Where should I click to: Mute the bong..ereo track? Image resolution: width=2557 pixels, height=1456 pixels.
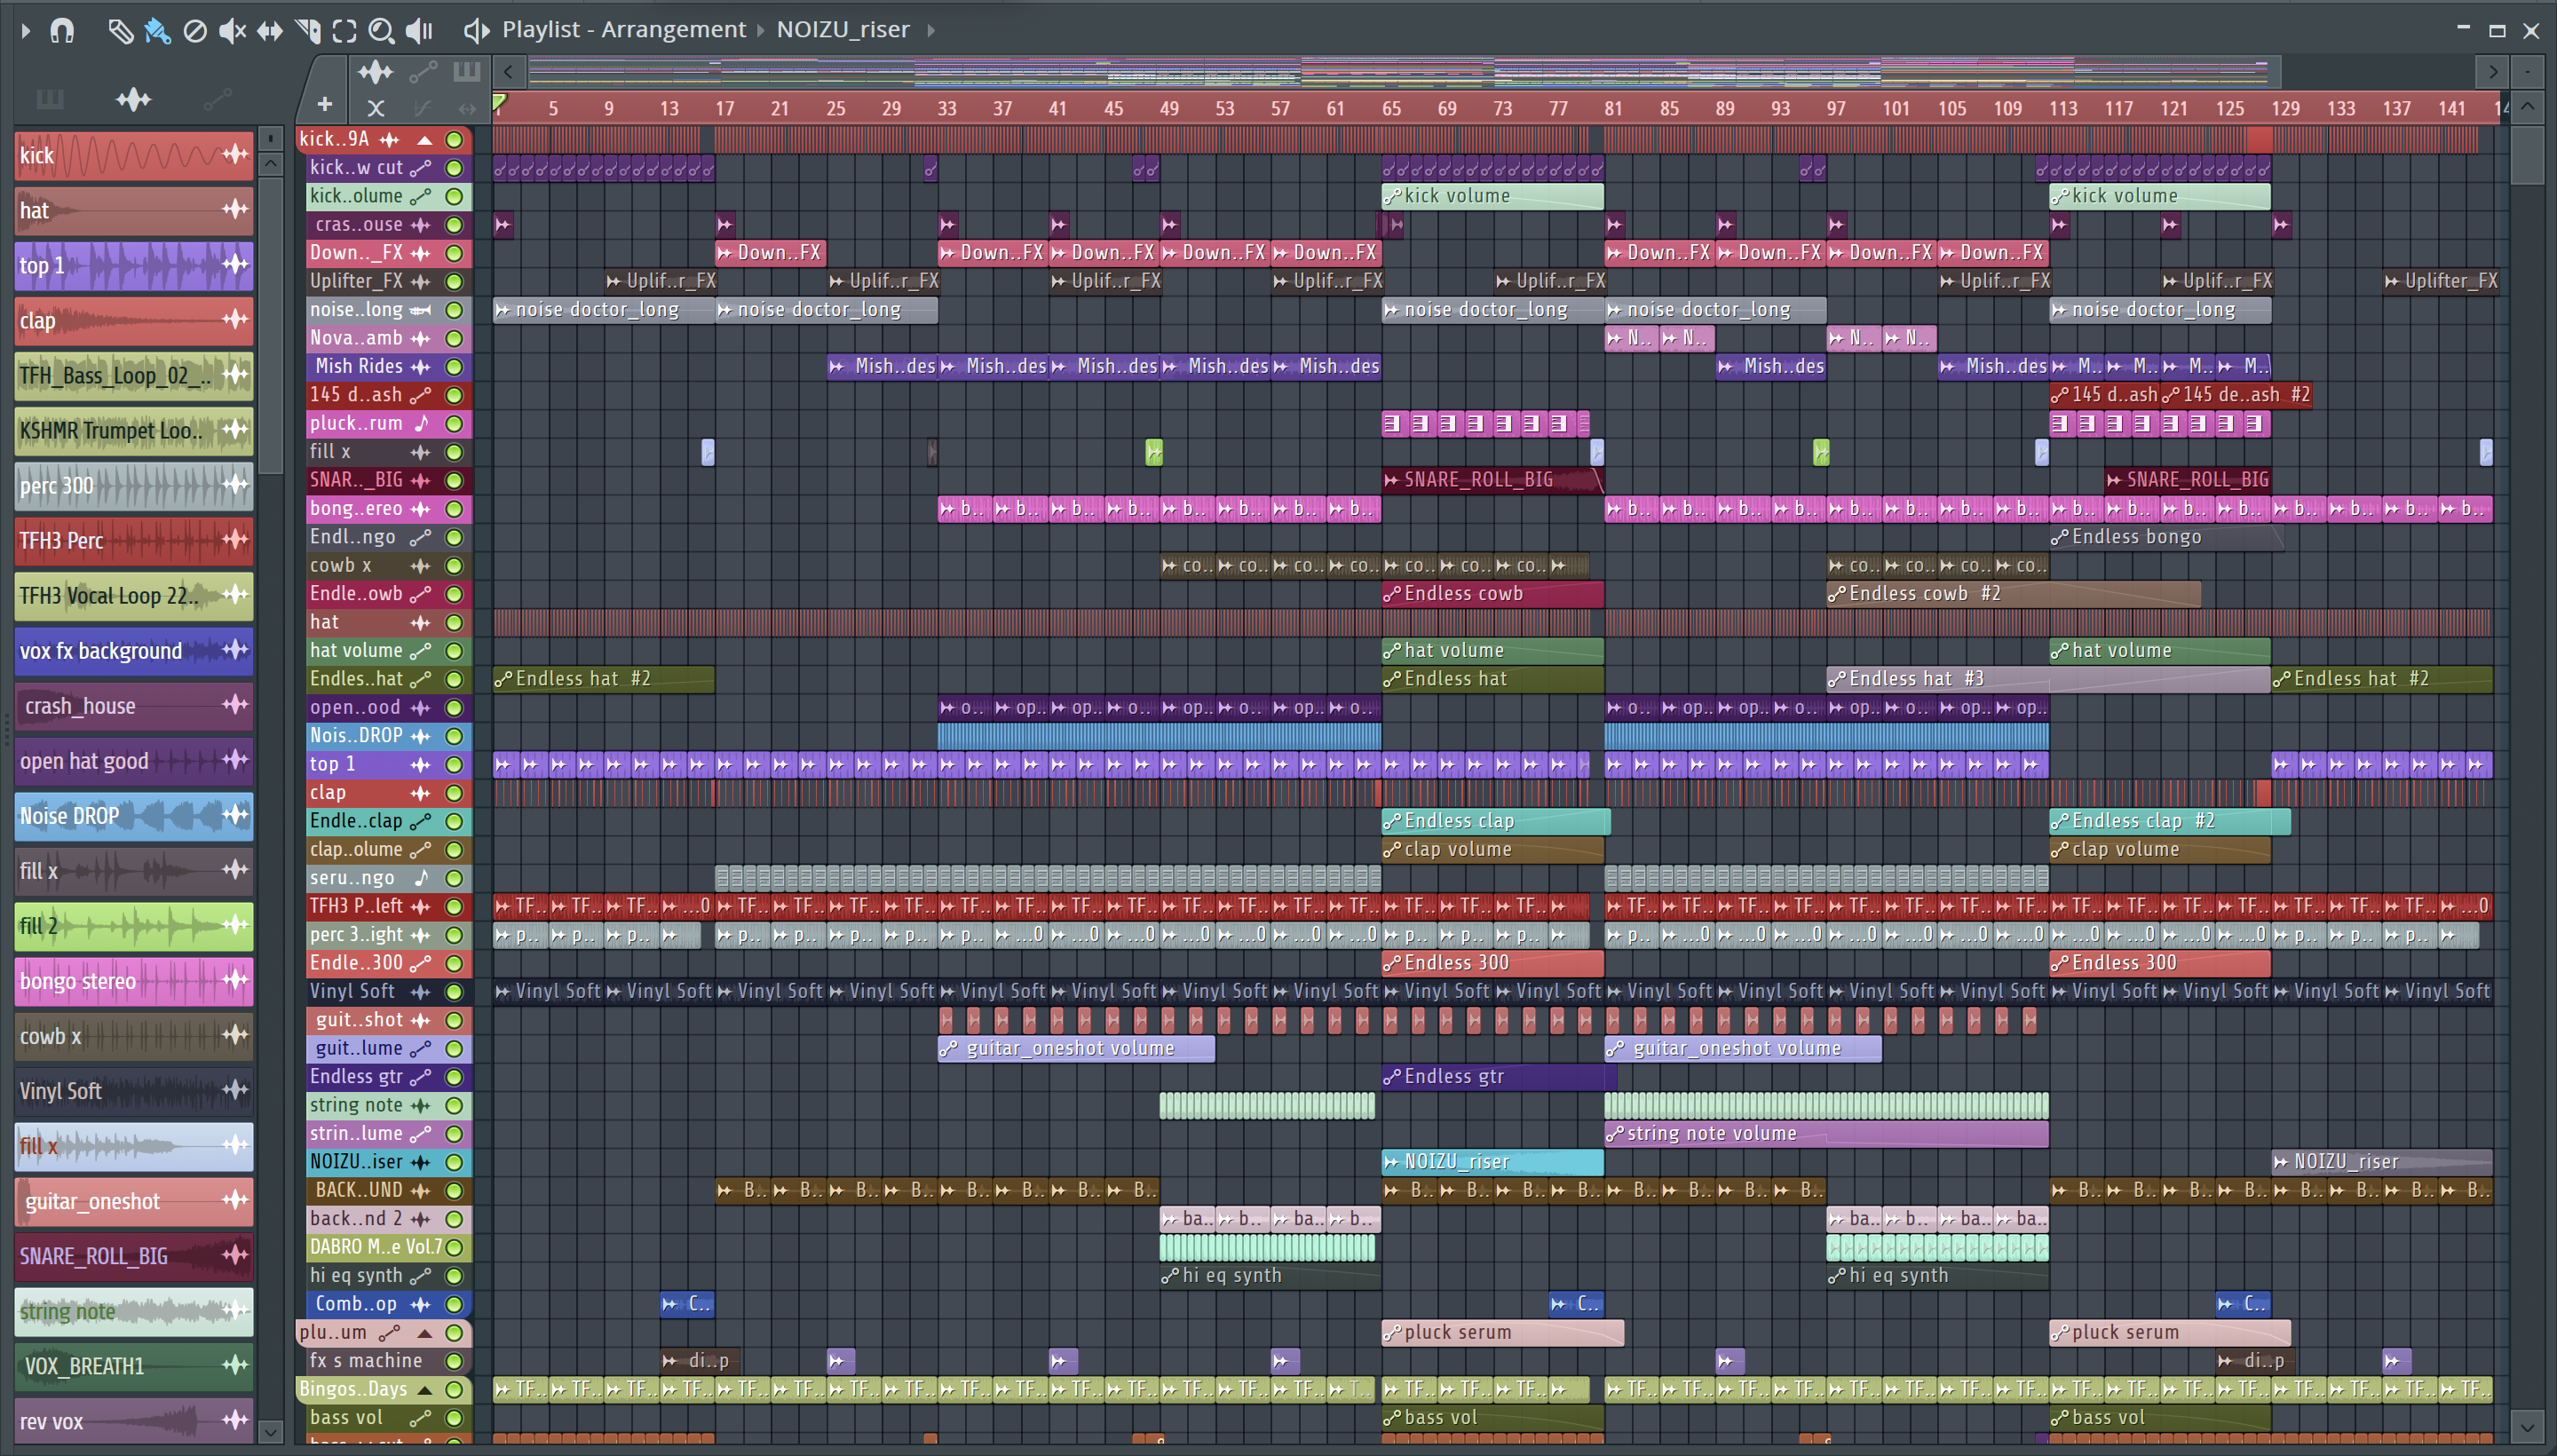point(454,509)
